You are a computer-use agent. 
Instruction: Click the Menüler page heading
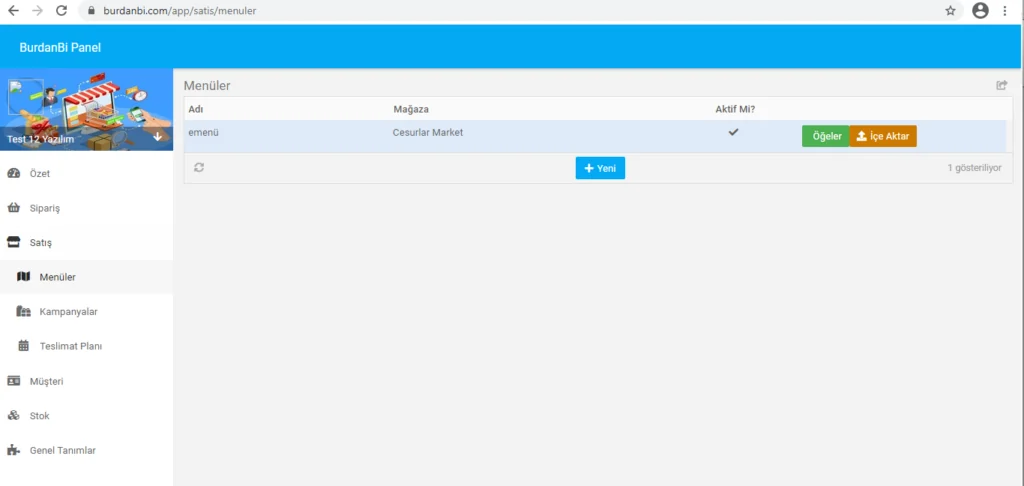tap(207, 86)
